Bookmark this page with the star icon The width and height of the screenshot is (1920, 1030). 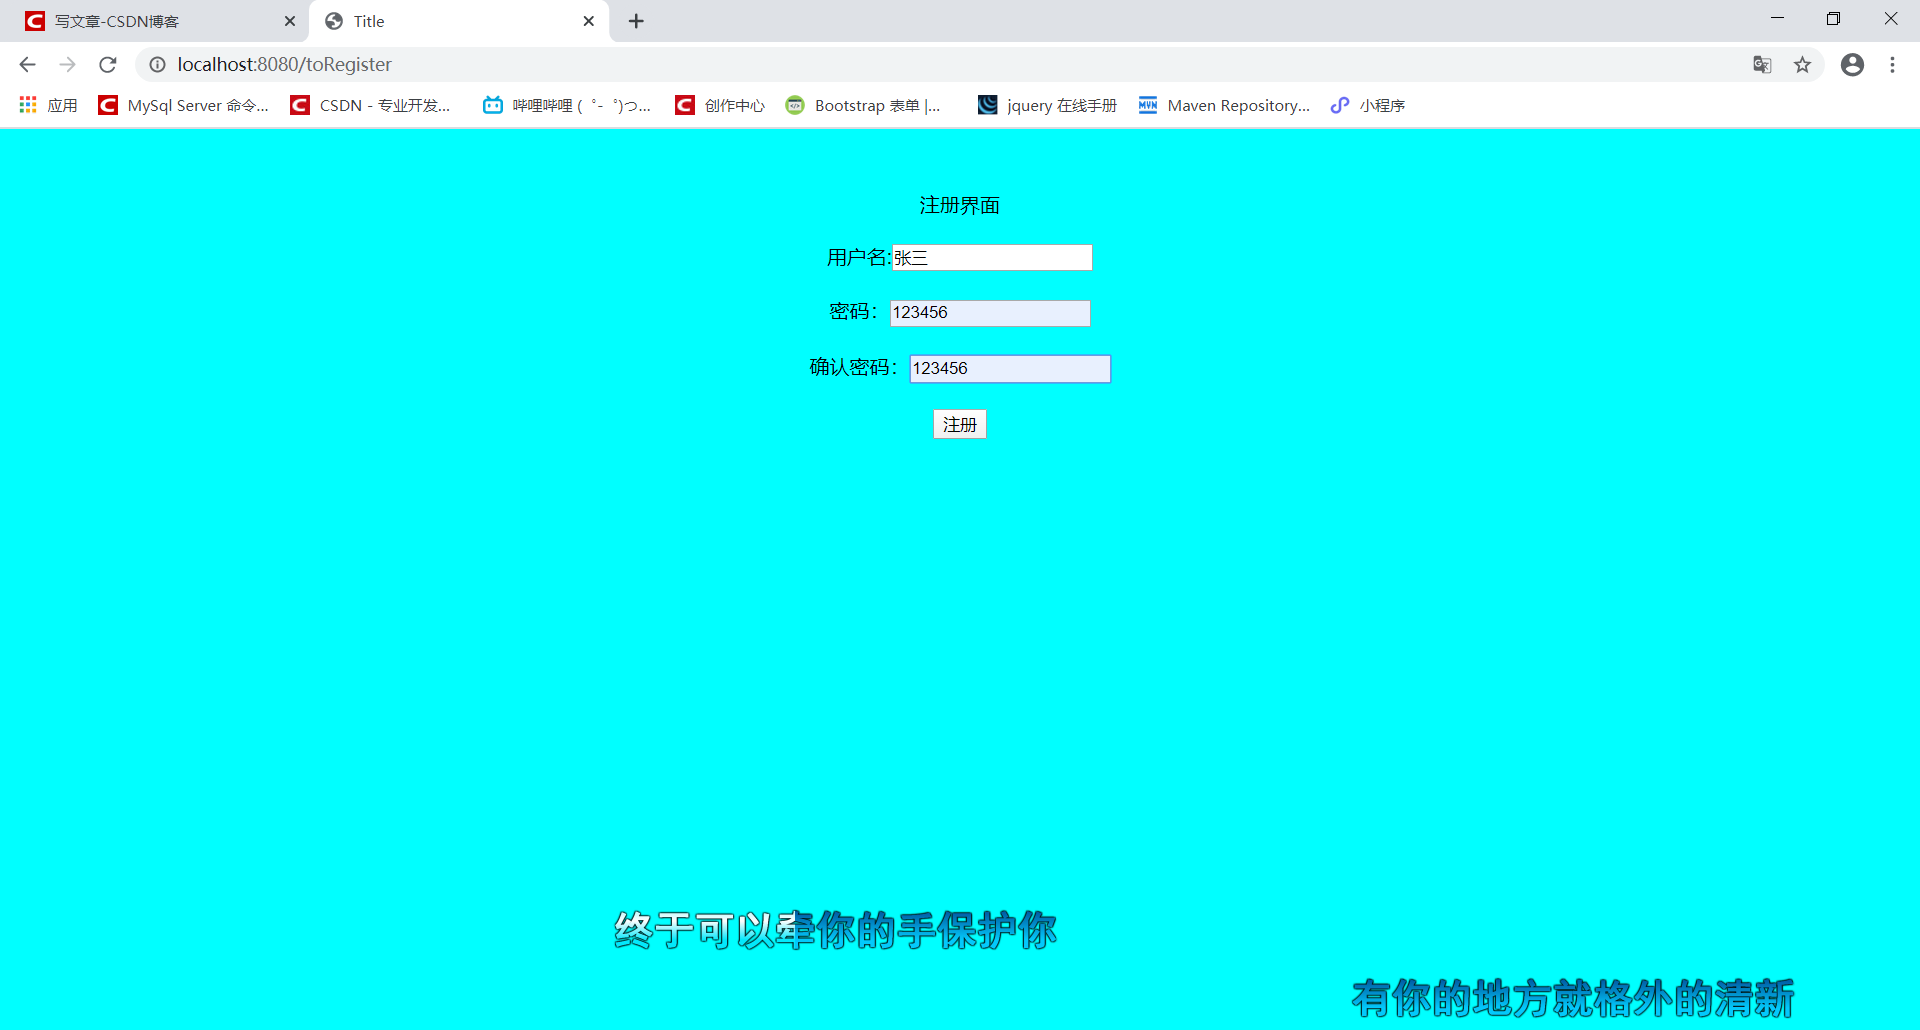(1802, 64)
